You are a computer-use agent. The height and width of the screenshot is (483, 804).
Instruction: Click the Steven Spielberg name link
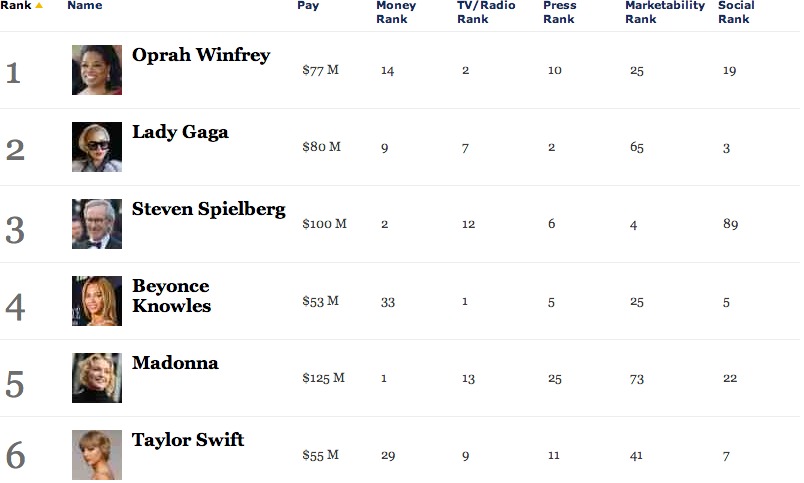(209, 209)
